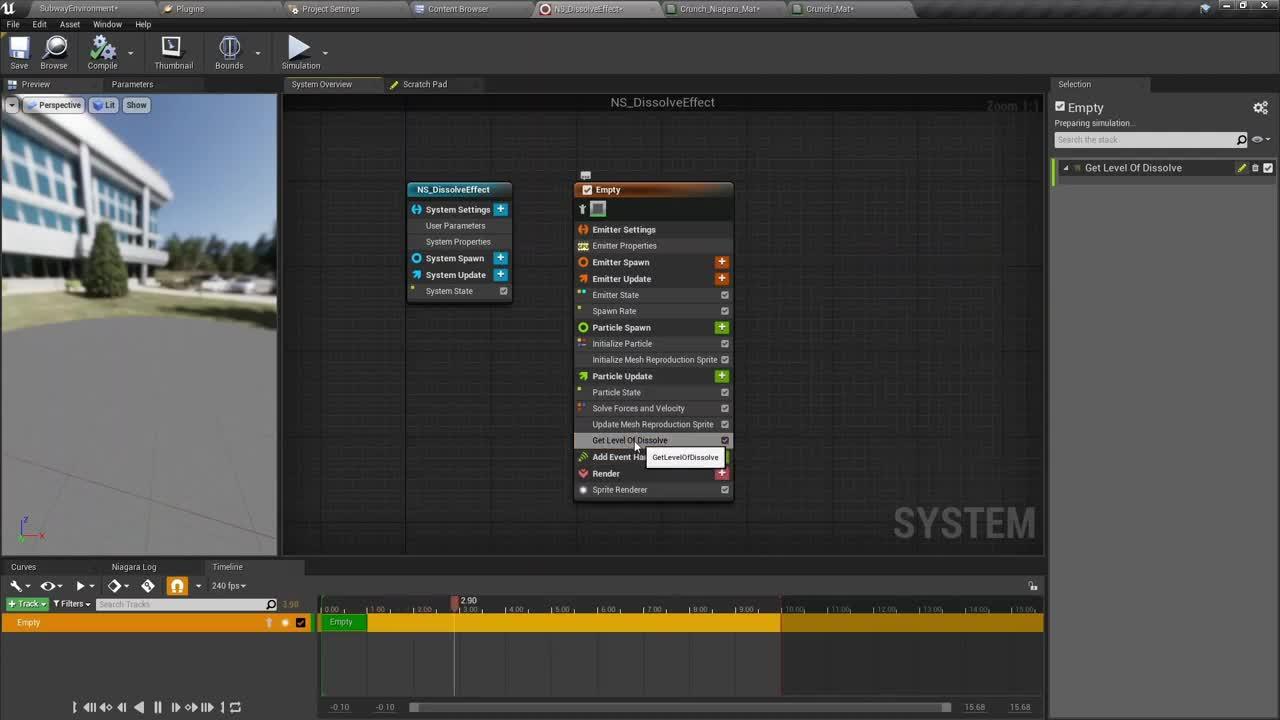Click the pencil edit icon for Get Level Of Dissolve
This screenshot has height=720, width=1280.
(x=1242, y=168)
